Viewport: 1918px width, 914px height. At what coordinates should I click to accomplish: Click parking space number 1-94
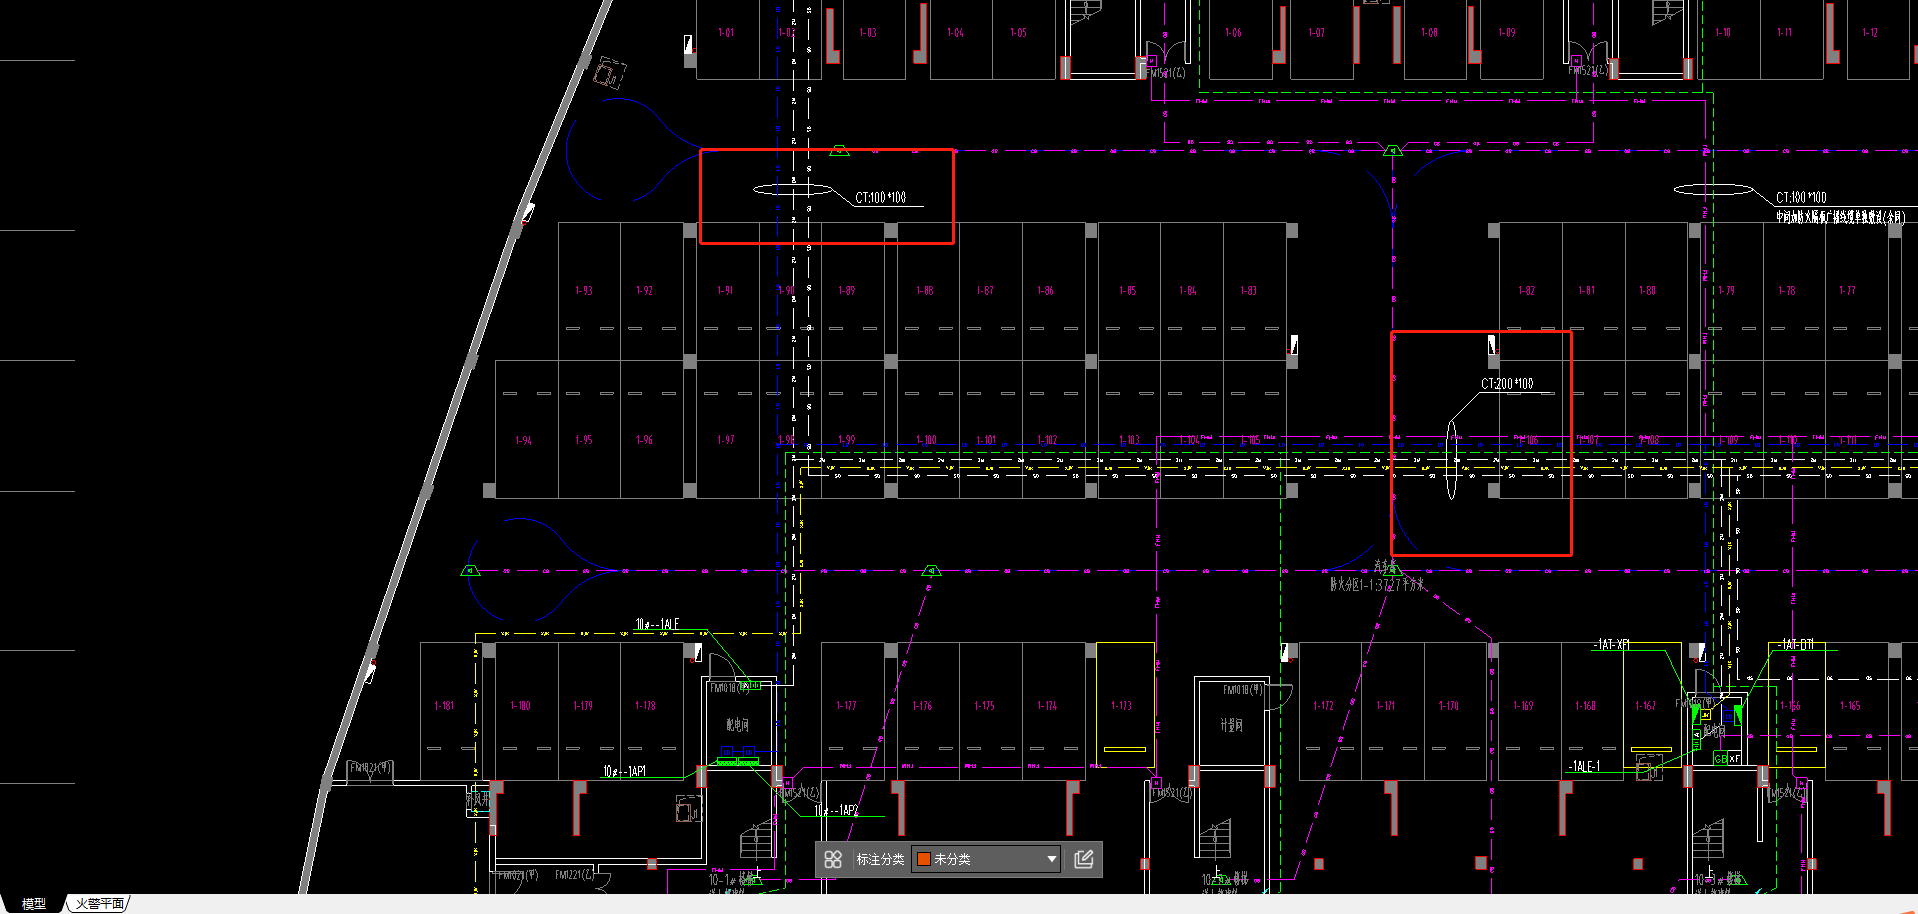[x=523, y=441]
